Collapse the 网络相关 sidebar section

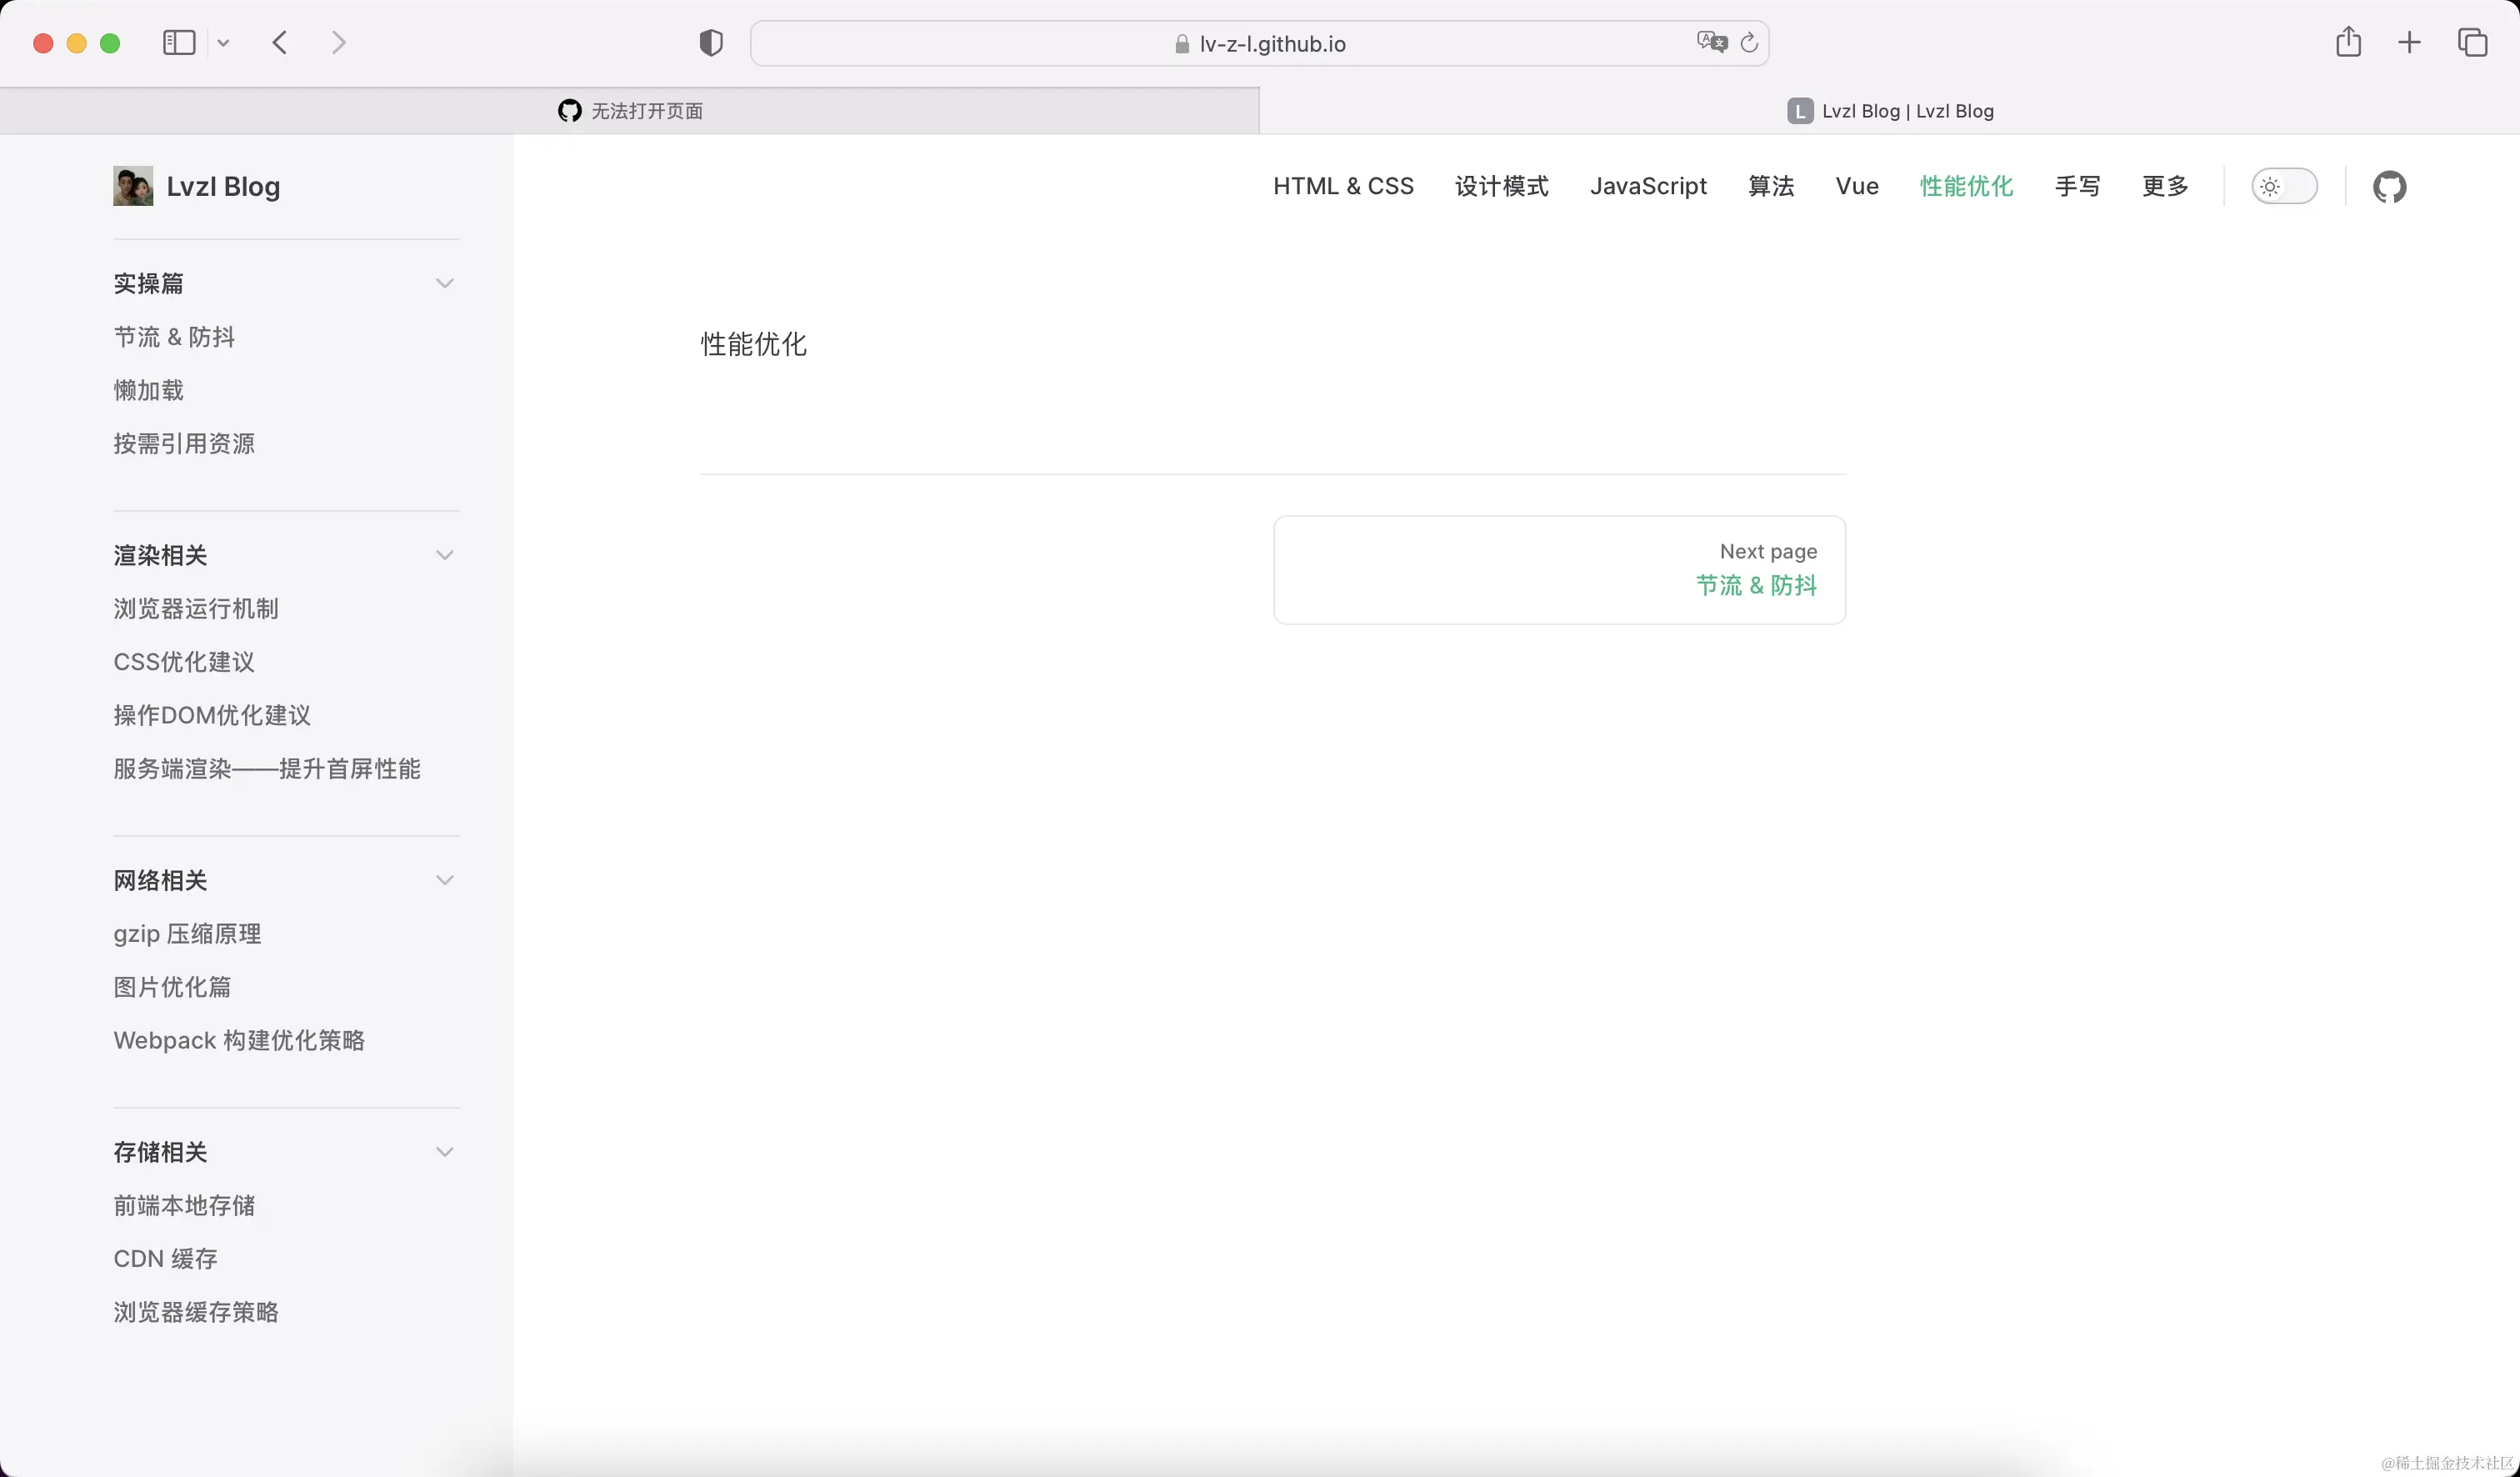445,881
